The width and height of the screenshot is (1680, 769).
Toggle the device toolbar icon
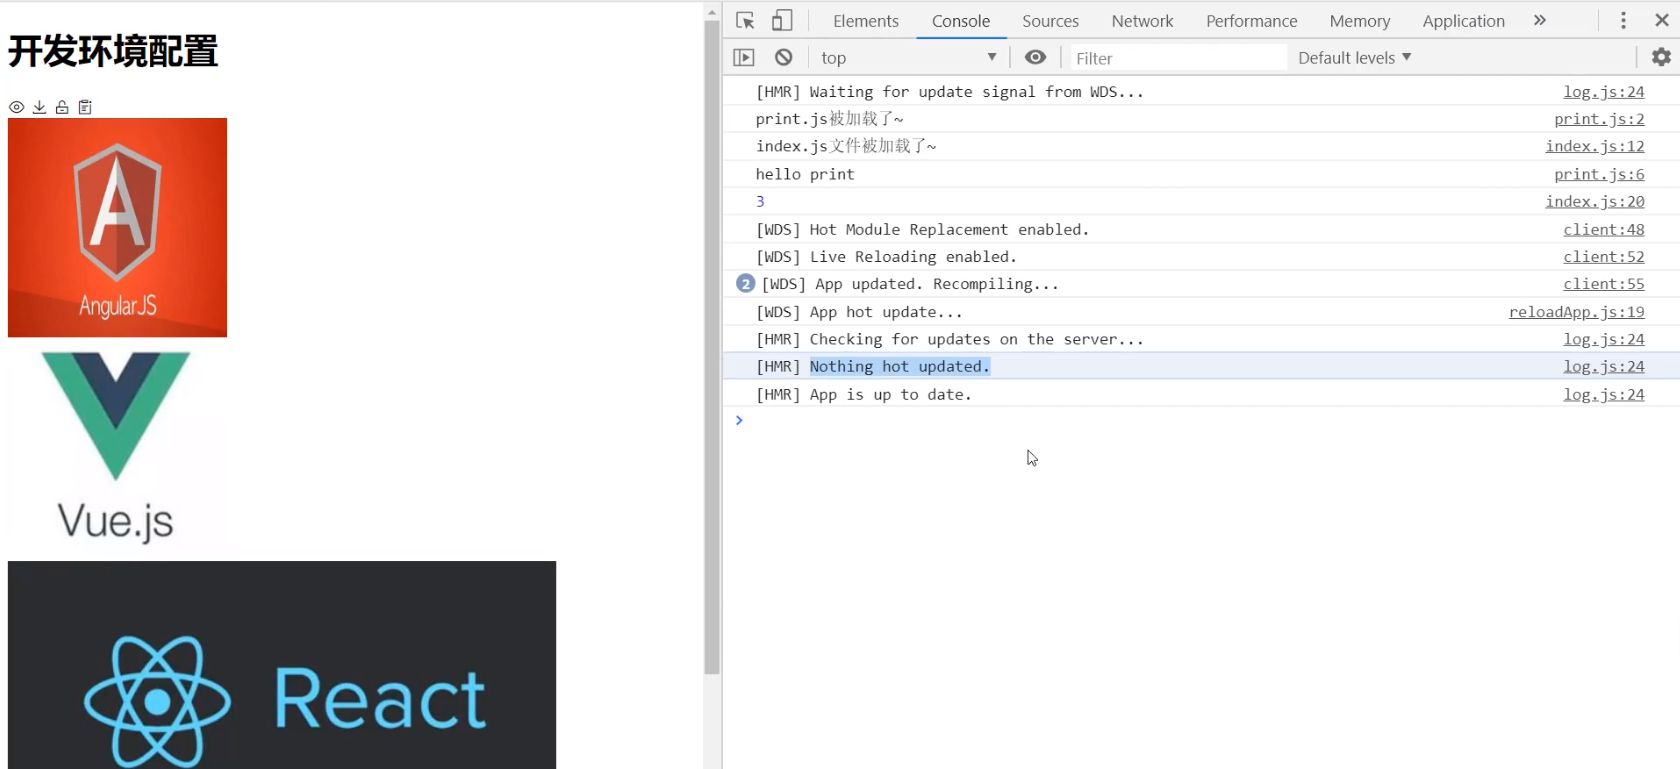tap(782, 20)
